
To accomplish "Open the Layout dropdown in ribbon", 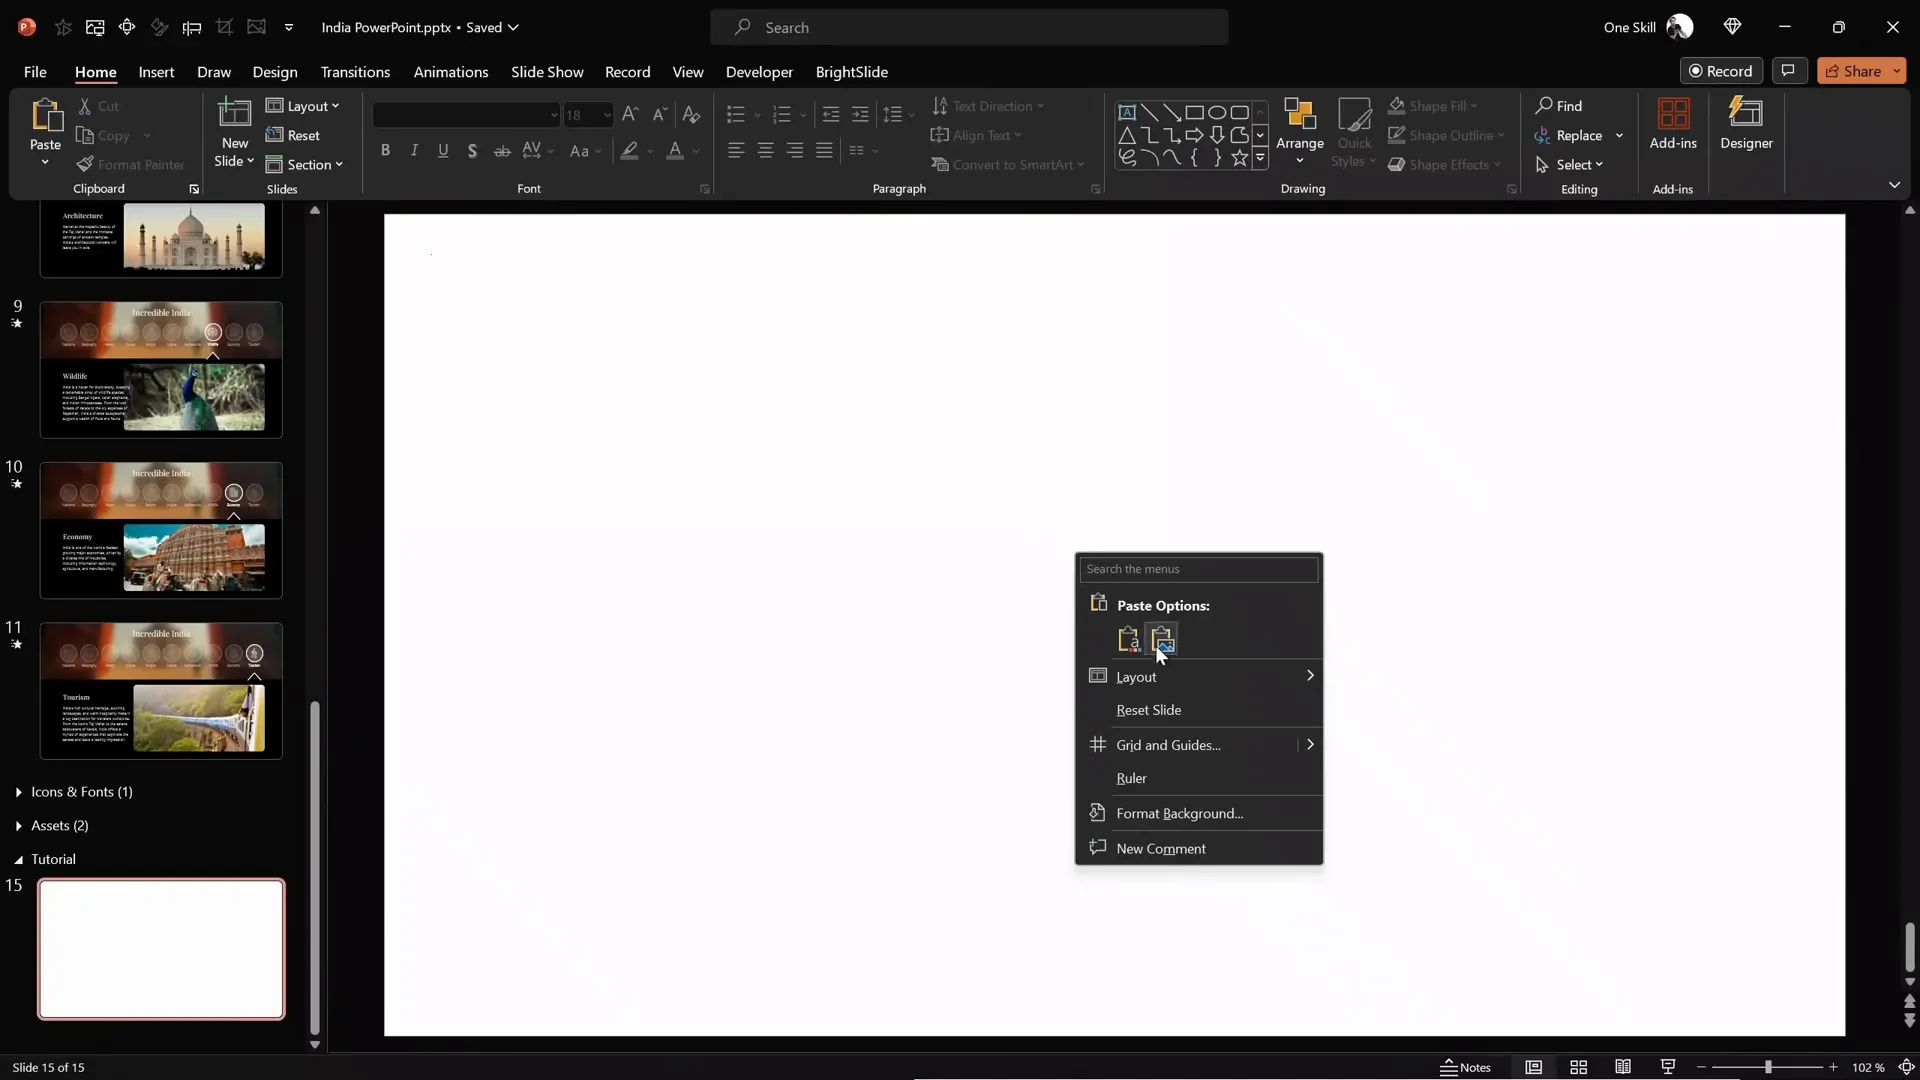I will pyautogui.click(x=304, y=106).
